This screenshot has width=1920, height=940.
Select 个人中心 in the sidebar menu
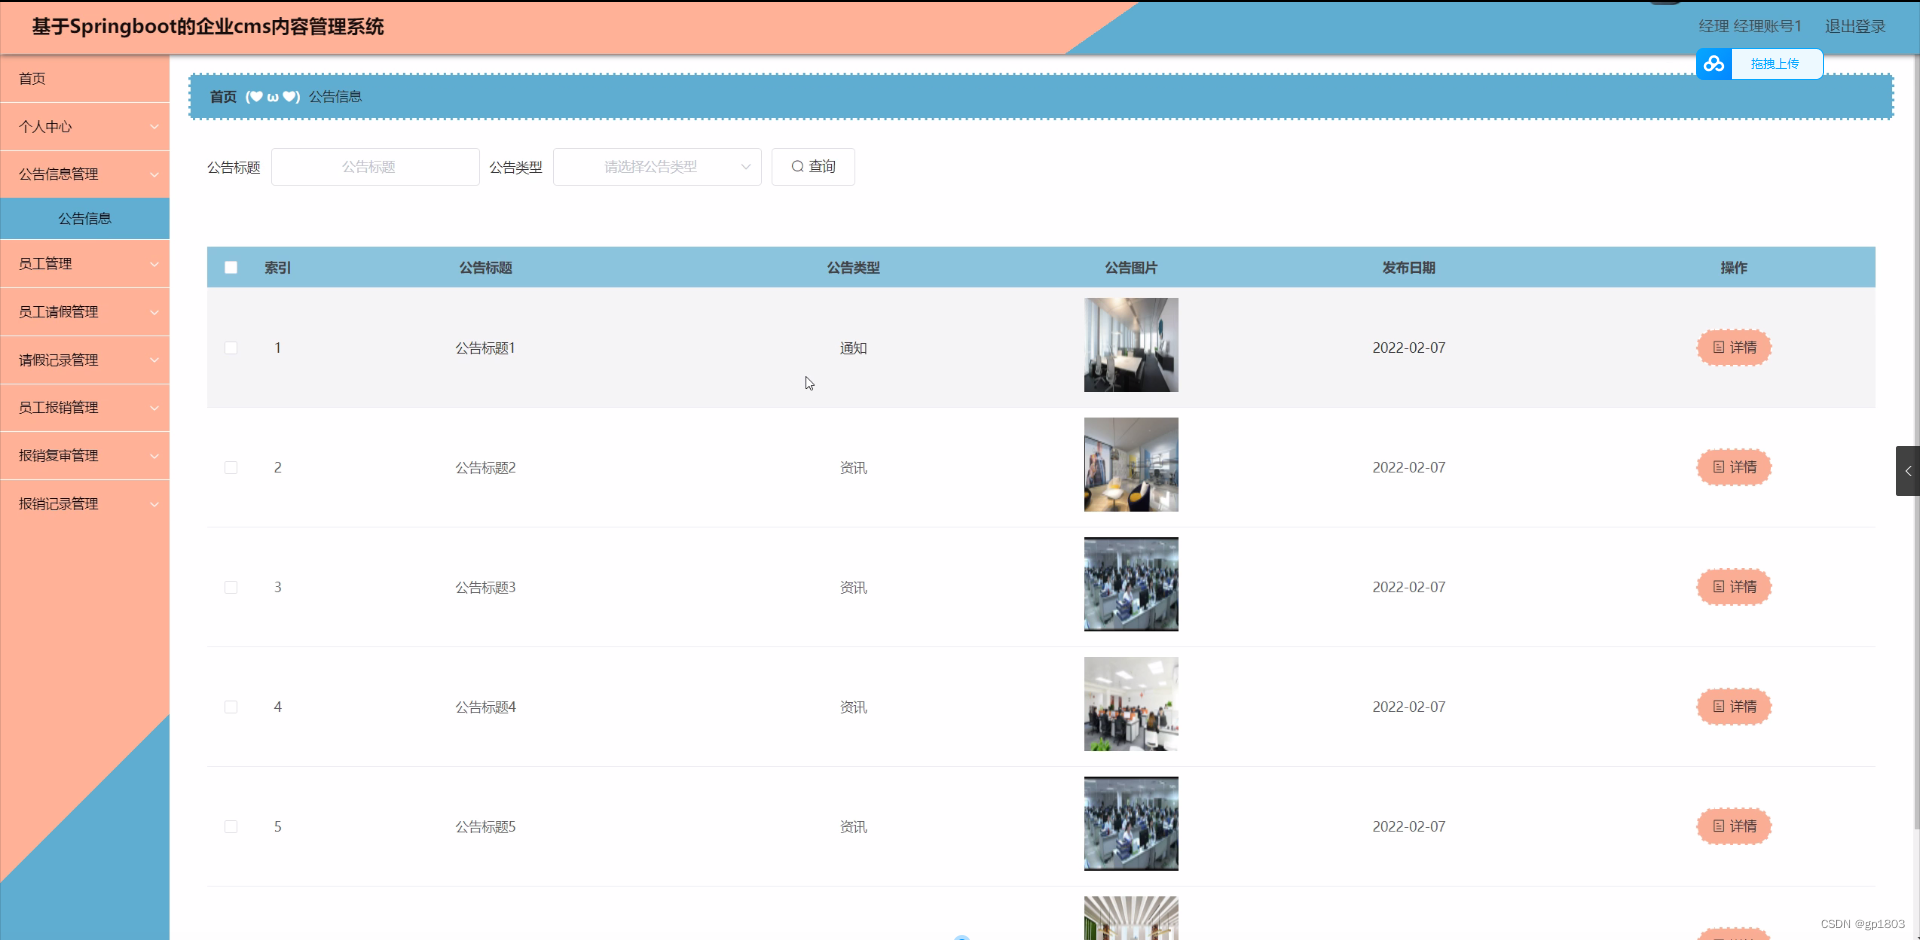85,127
